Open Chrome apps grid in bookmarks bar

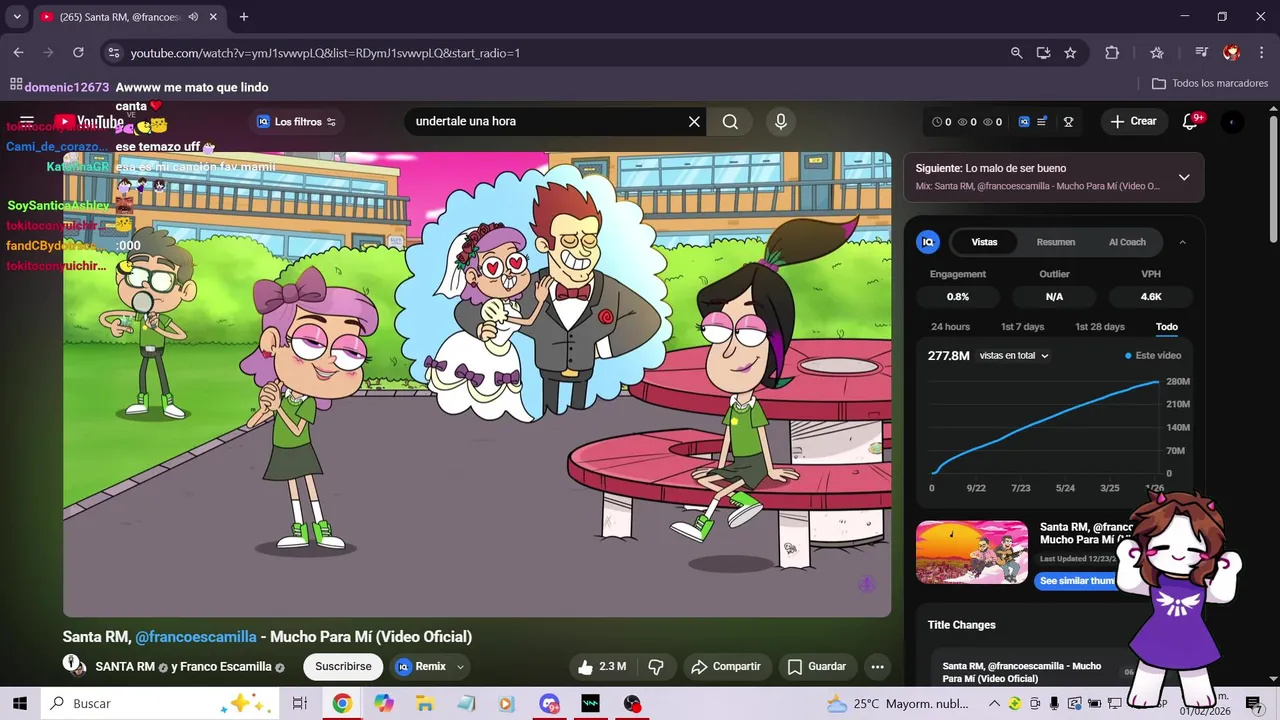16,84
